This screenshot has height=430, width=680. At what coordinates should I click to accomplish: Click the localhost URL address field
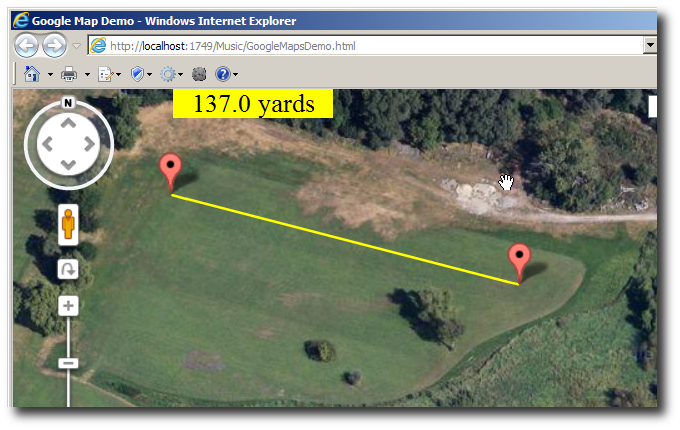pos(365,46)
